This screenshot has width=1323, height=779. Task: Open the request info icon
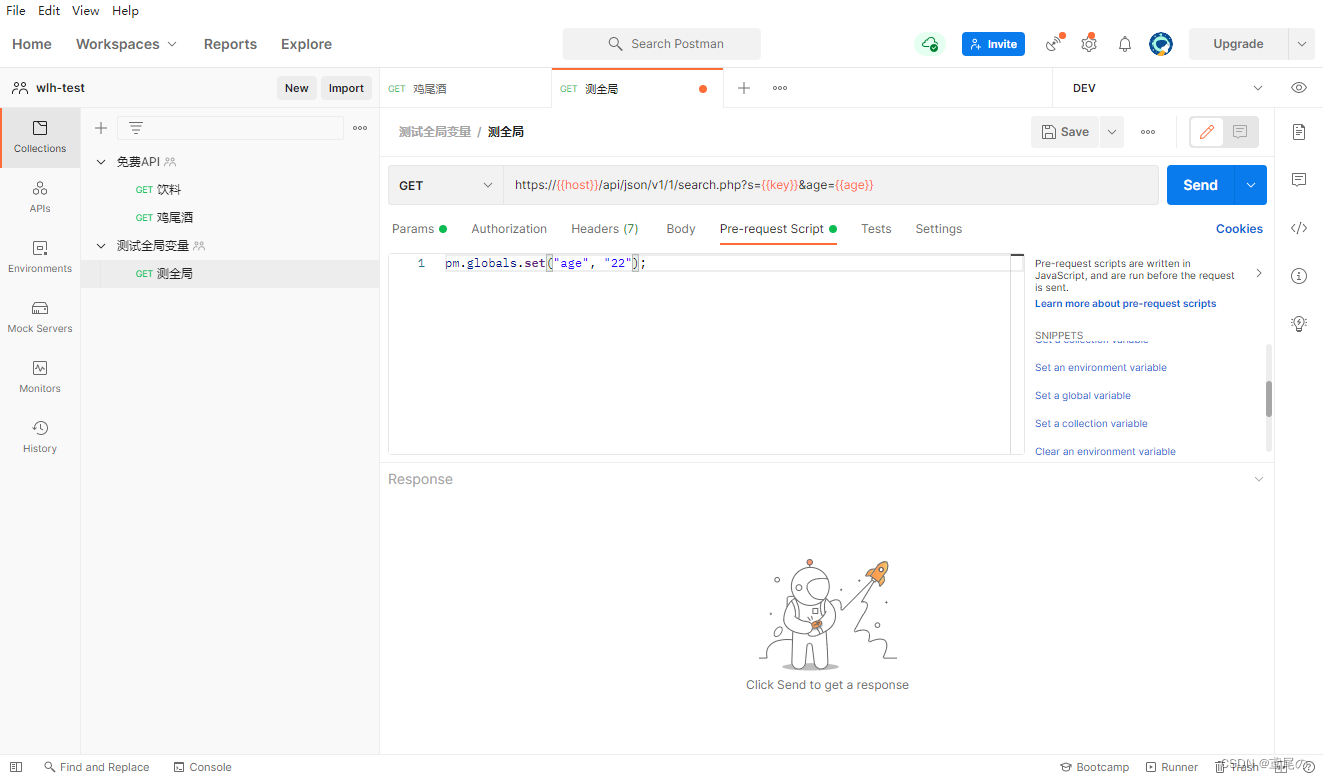(1299, 276)
